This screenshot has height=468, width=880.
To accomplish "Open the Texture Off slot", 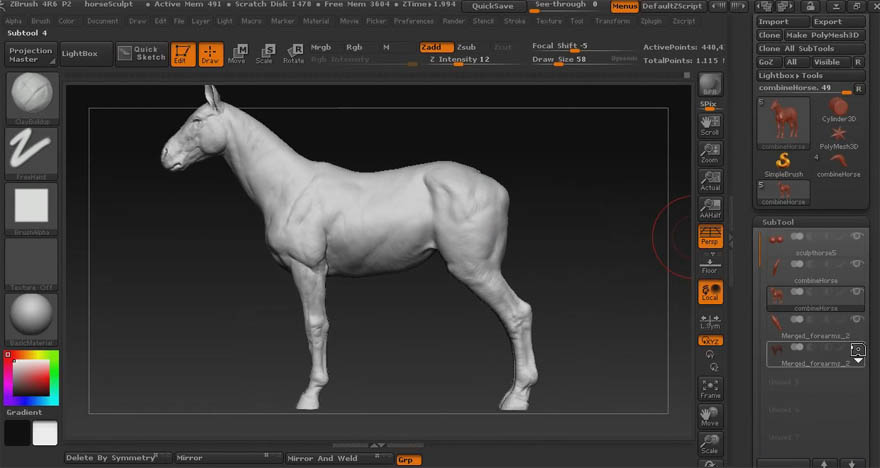I will pyautogui.click(x=31, y=264).
